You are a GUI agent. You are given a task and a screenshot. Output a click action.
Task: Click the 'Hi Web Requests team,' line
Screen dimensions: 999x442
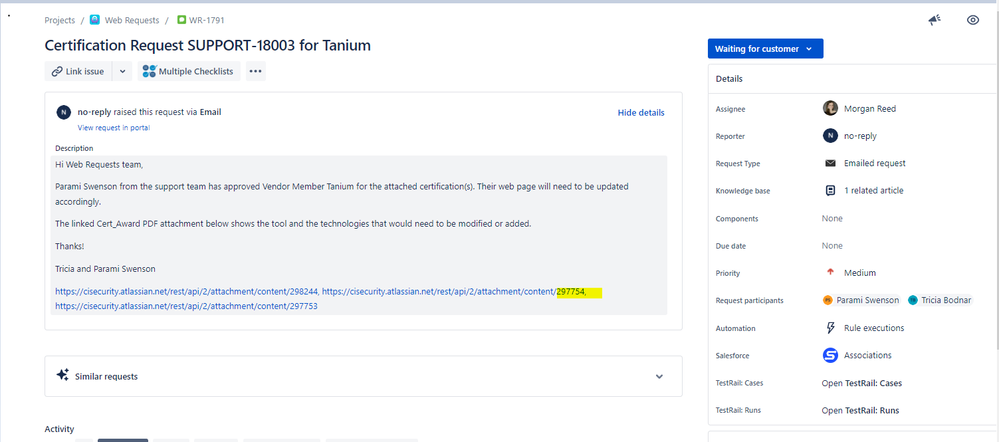(100, 164)
